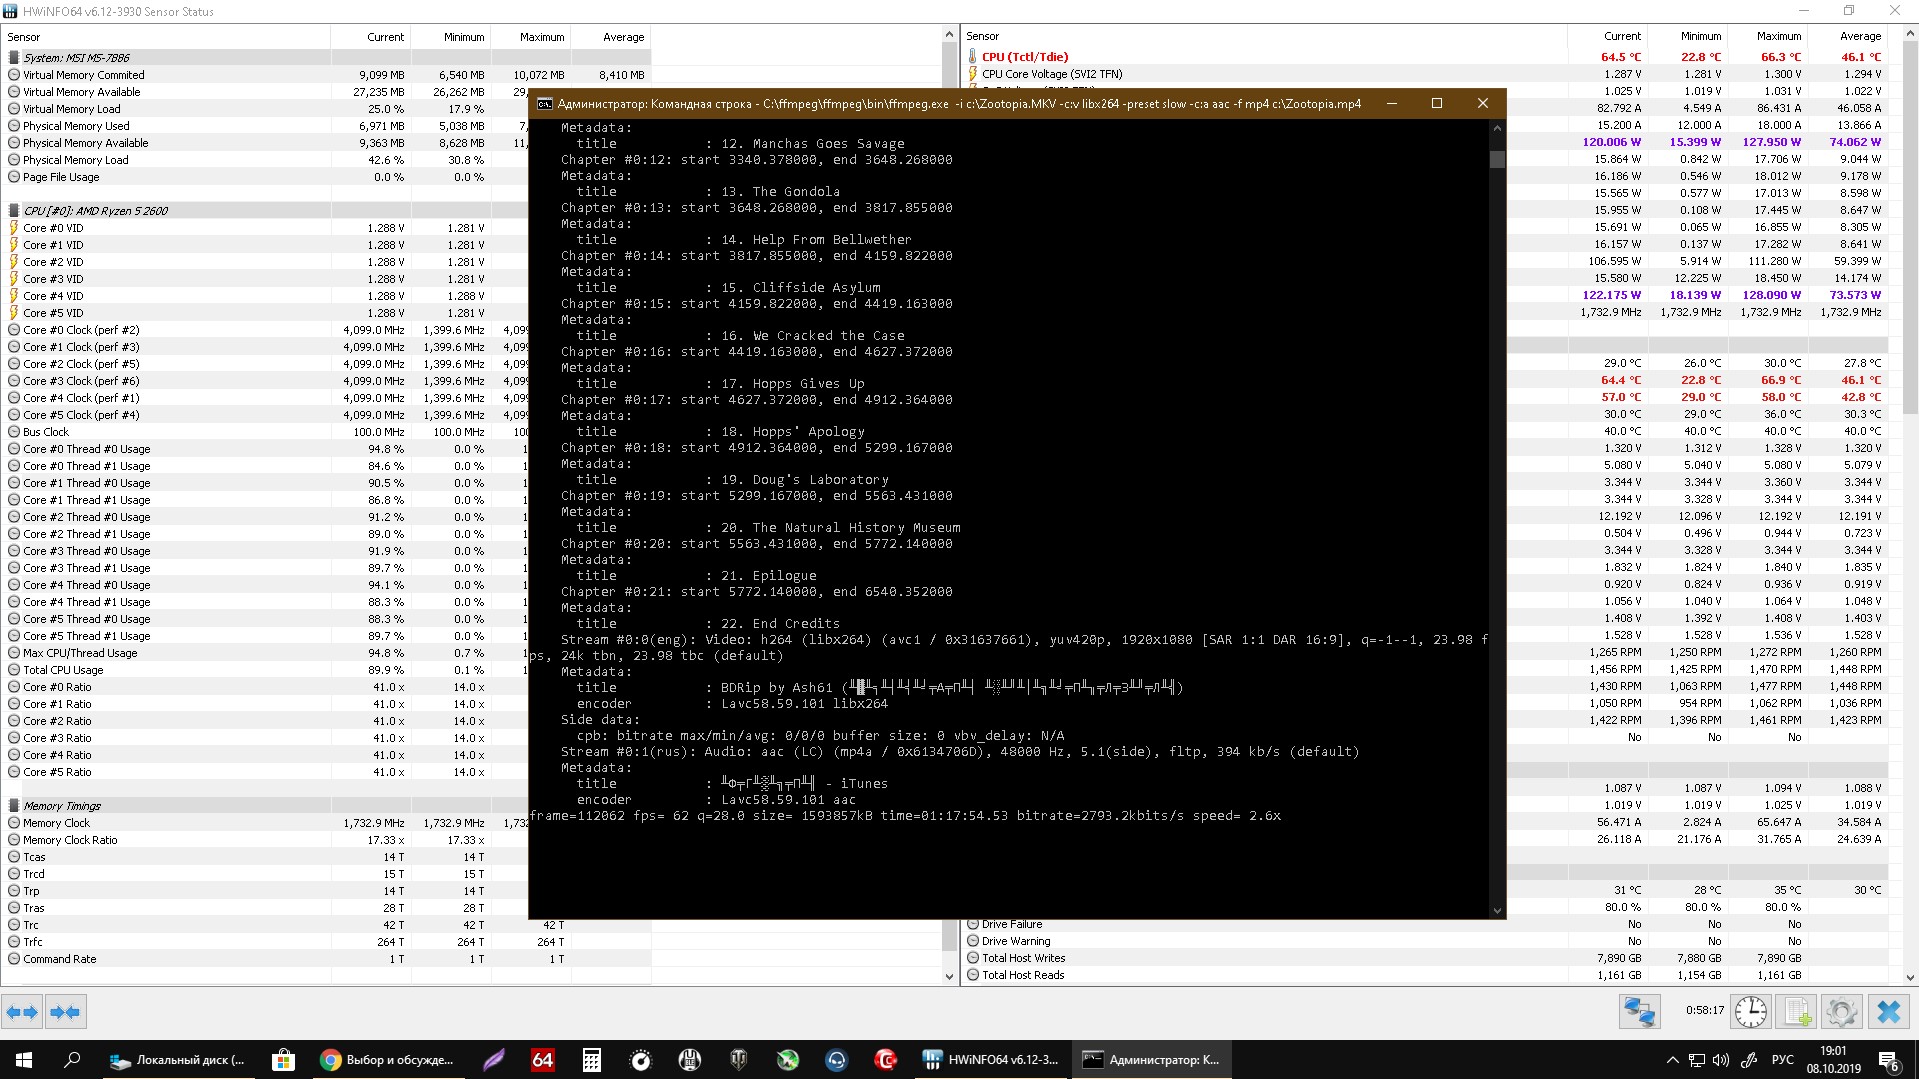The image size is (1919, 1079).
Task: Switch to Локальный диск Explorer window
Action: point(178,1060)
